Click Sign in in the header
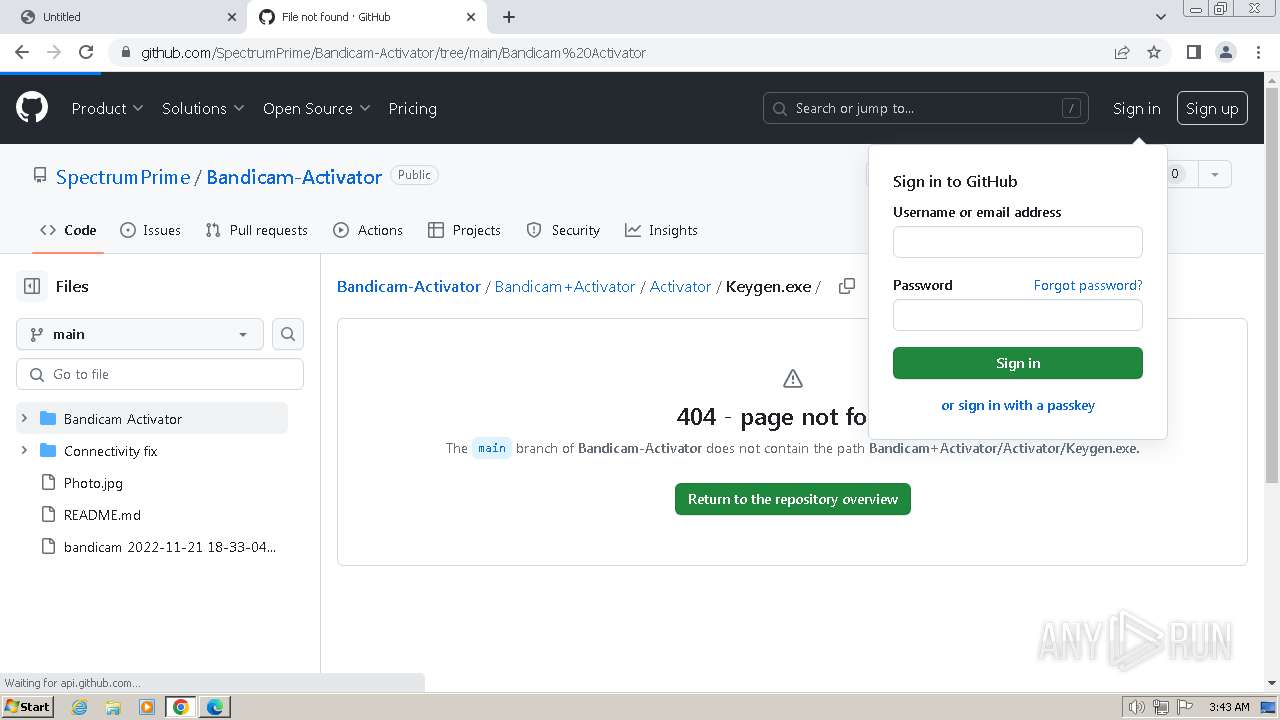Image resolution: width=1280 pixels, height=720 pixels. click(1137, 108)
